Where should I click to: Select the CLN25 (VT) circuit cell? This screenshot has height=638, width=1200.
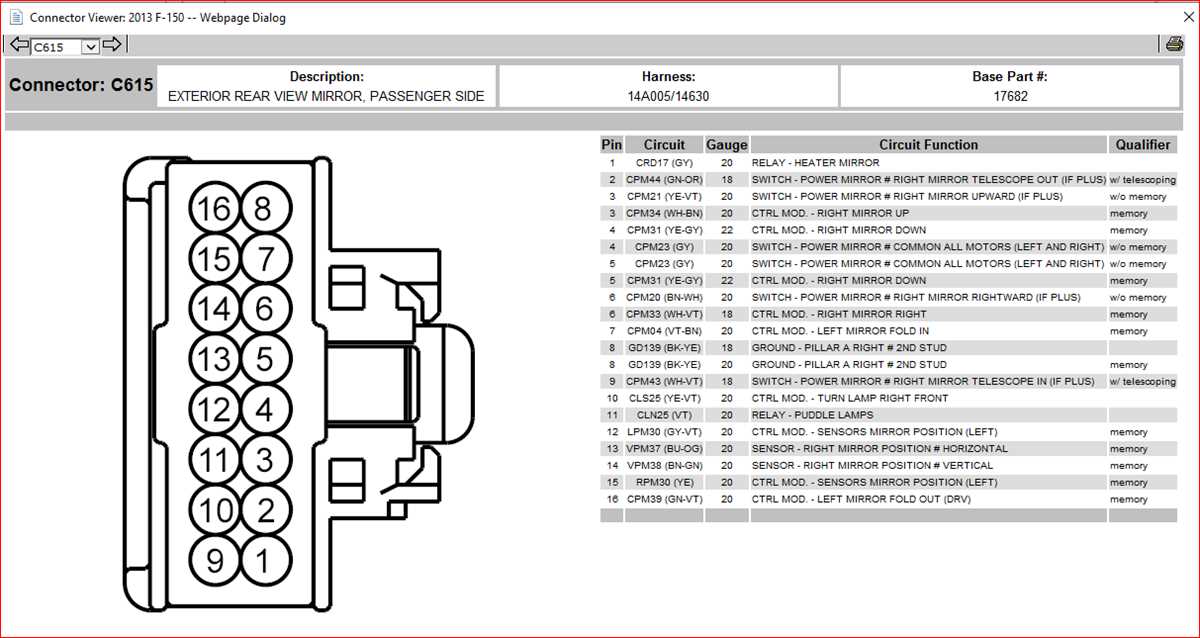(x=664, y=415)
